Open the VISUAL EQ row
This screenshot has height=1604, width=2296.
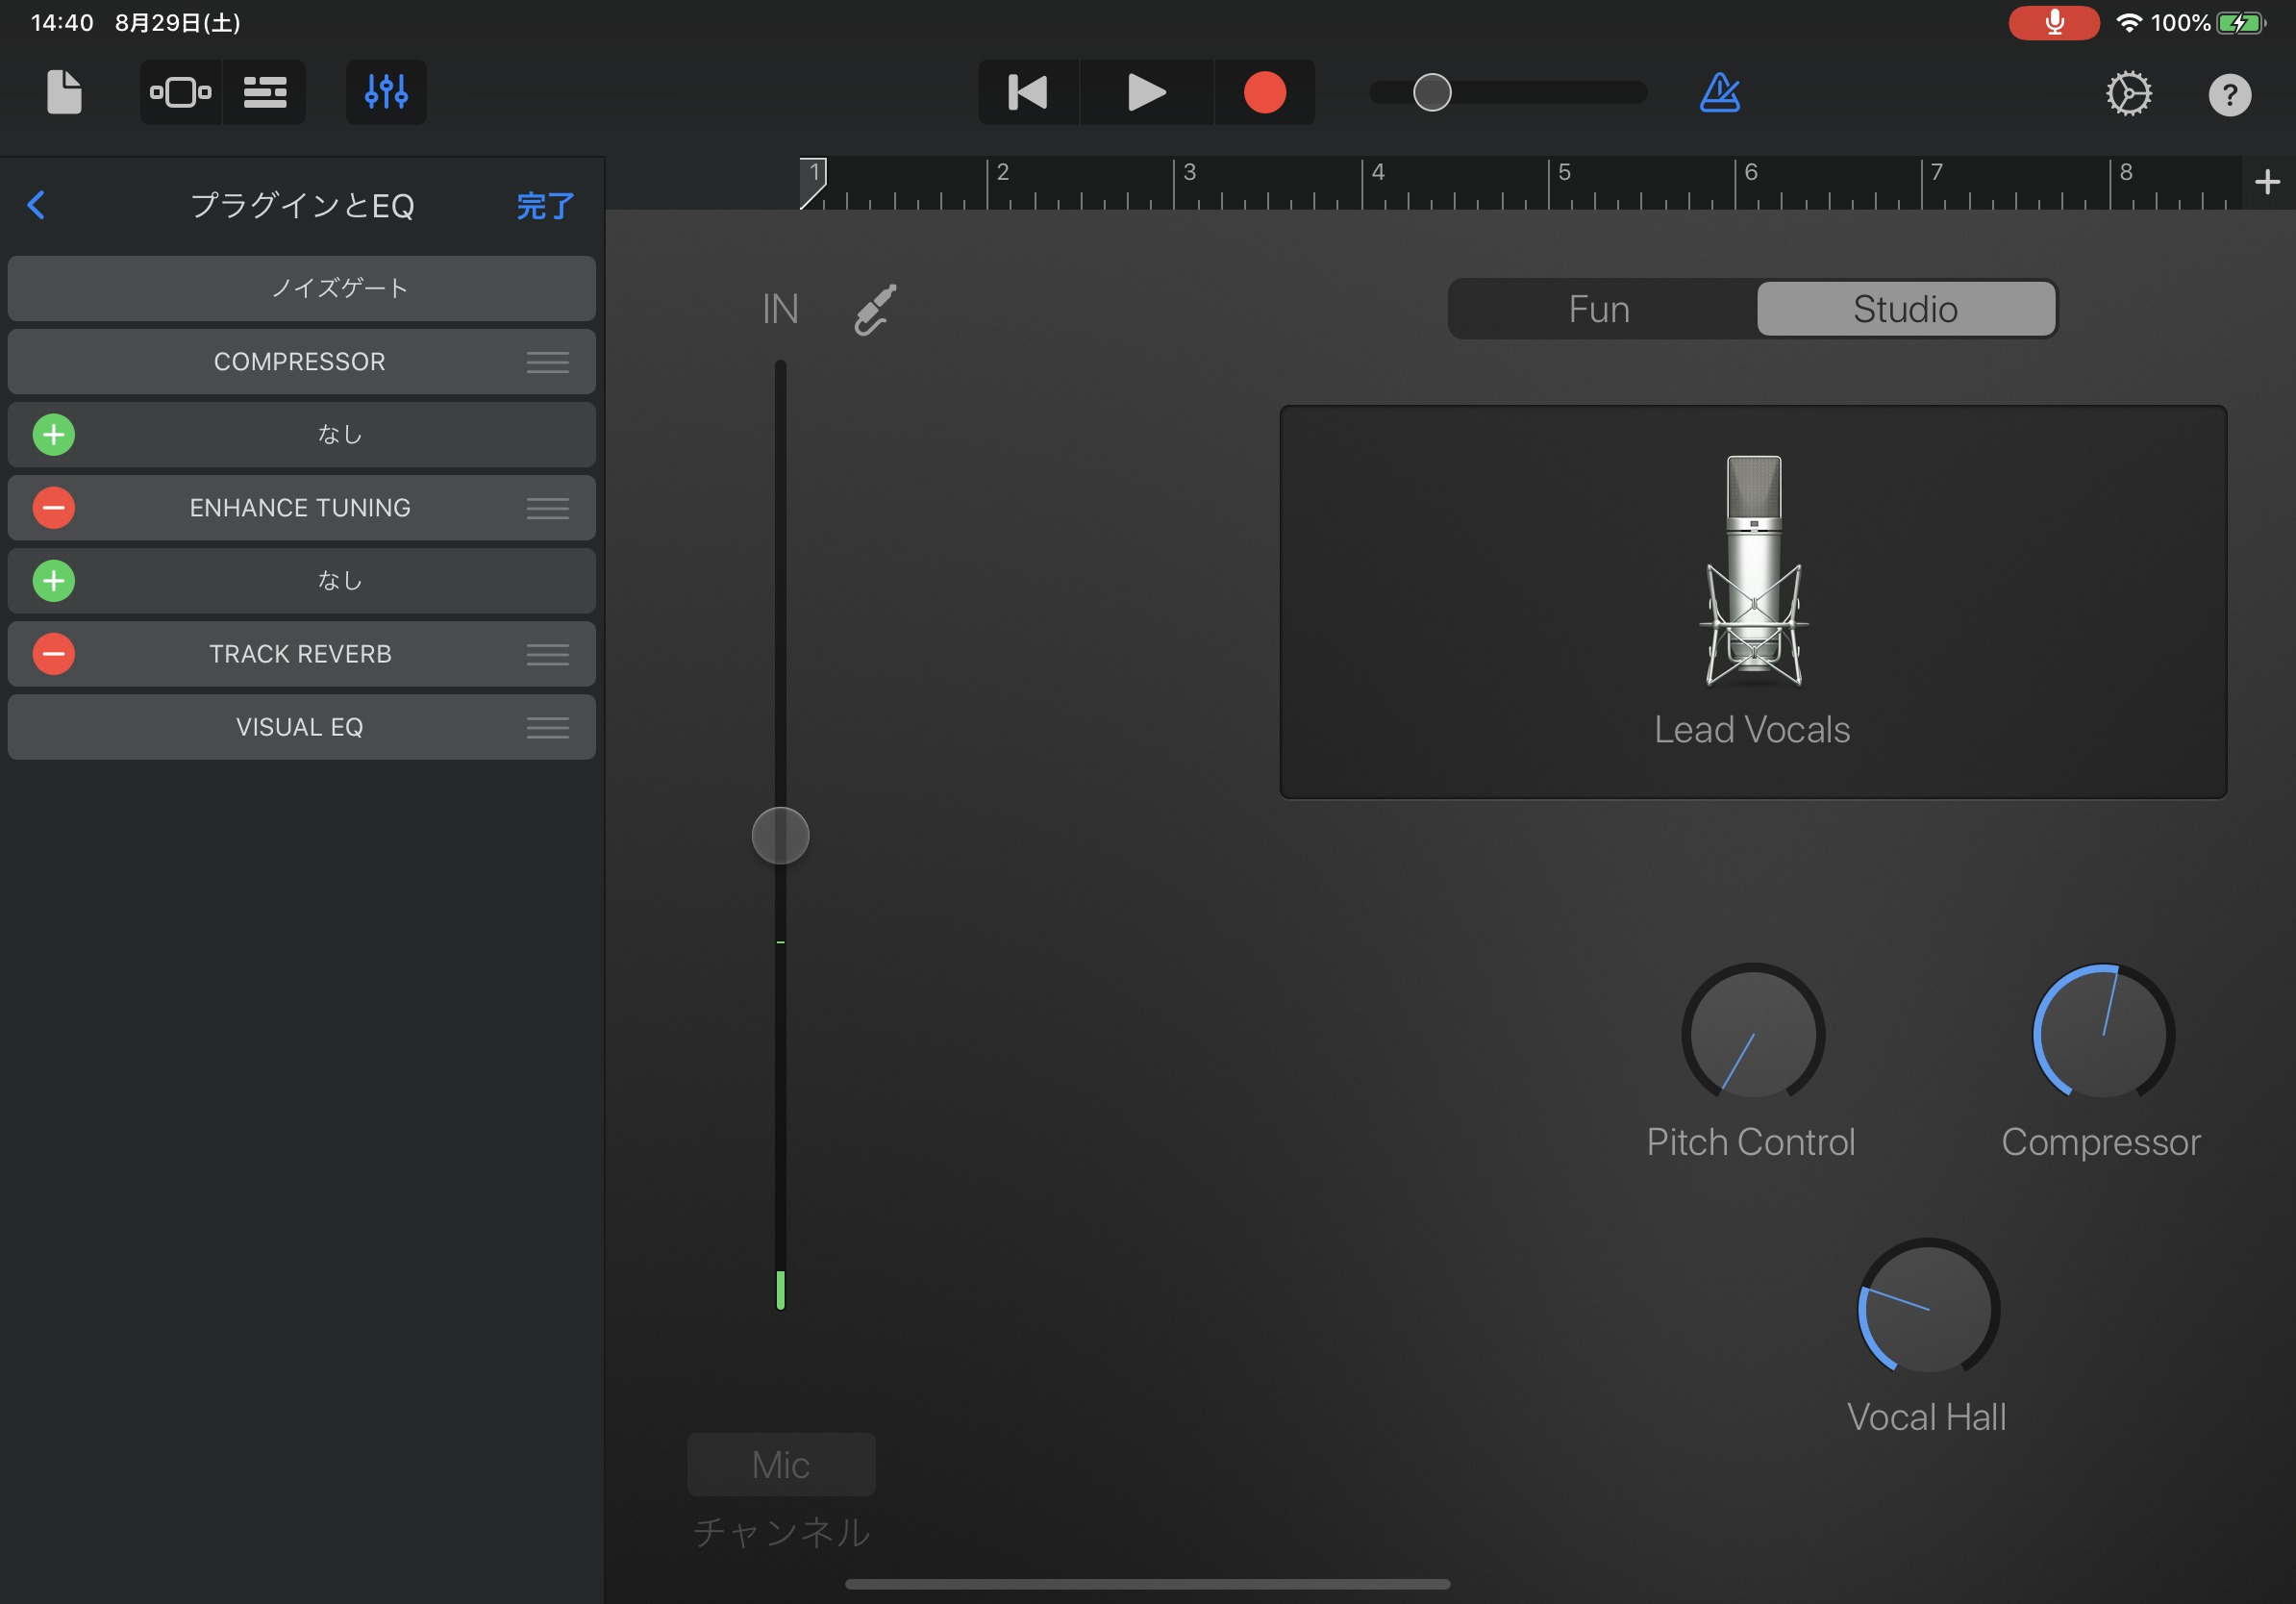301,726
